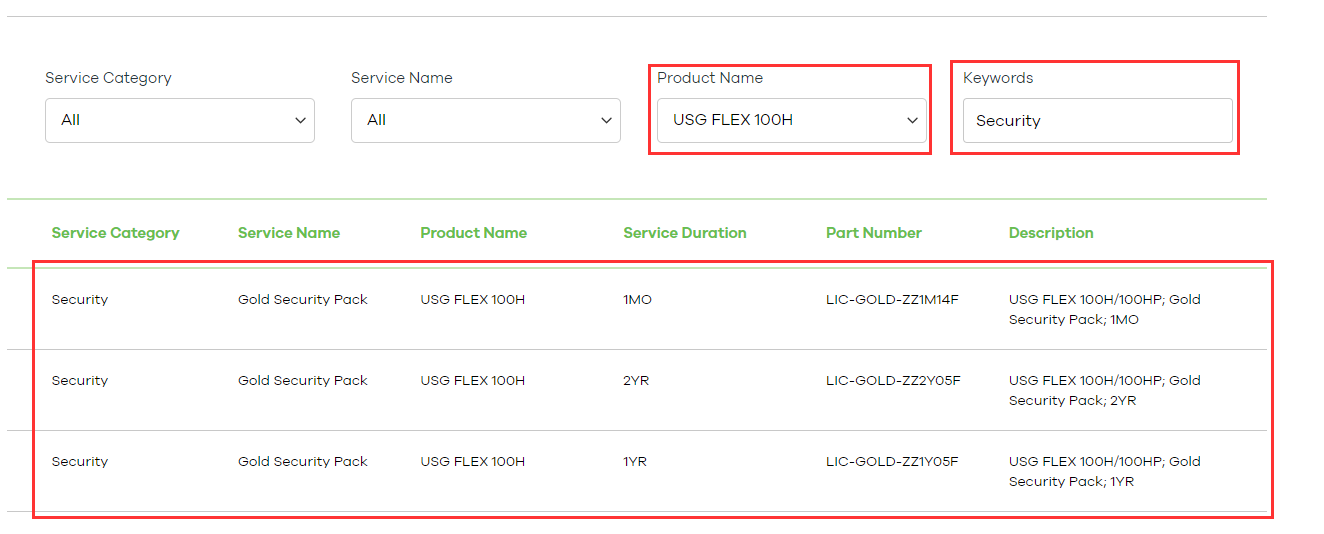Viewport: 1324px width, 534px height.
Task: Expand the Service Name dropdown
Action: [485, 120]
